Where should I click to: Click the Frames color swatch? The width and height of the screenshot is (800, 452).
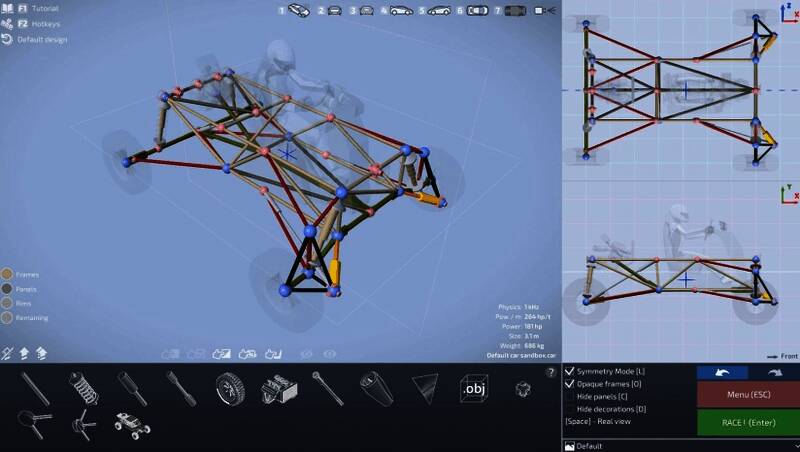point(7,274)
